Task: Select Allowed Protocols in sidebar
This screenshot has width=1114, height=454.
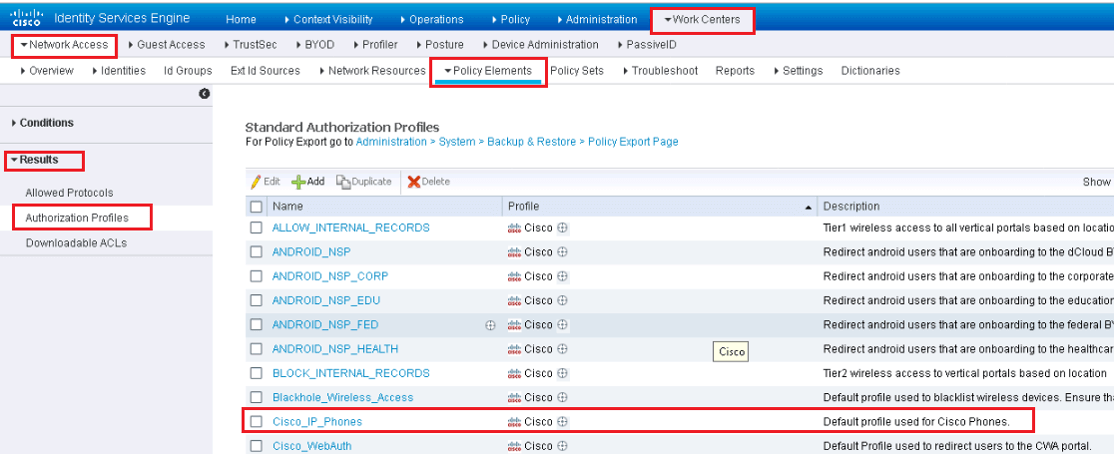Action: pos(69,193)
